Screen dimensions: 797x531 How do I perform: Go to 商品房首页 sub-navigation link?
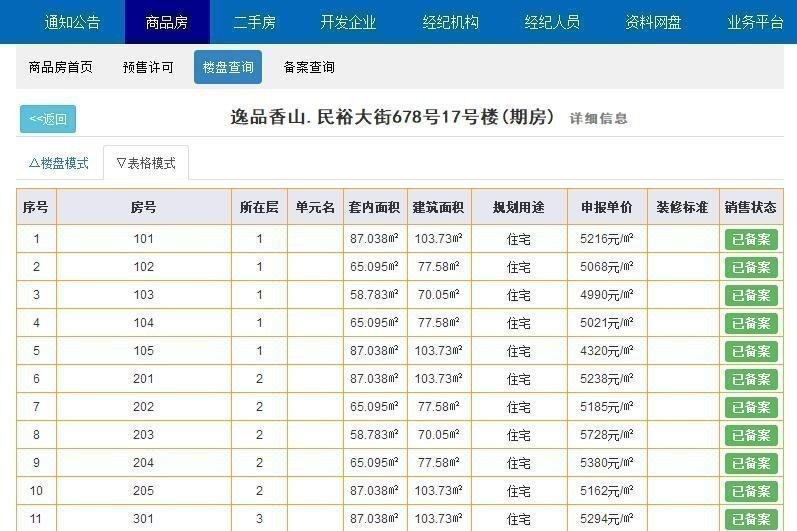pyautogui.click(x=60, y=67)
